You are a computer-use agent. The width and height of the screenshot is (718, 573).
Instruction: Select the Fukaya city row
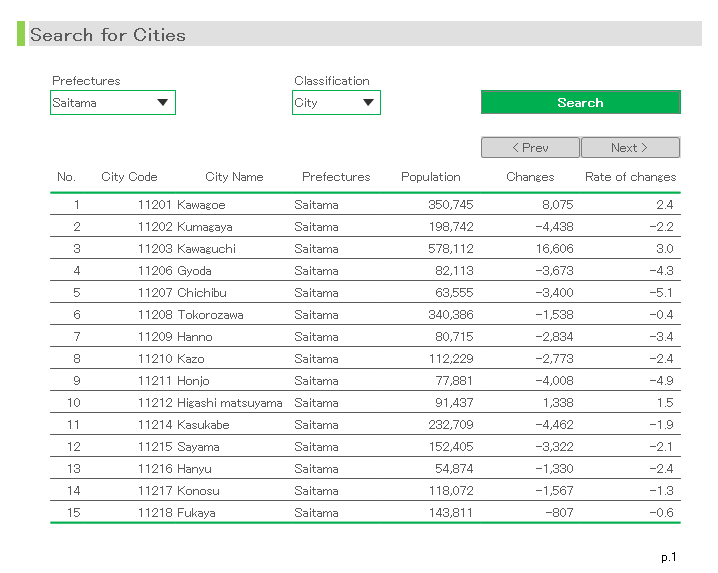(196, 513)
